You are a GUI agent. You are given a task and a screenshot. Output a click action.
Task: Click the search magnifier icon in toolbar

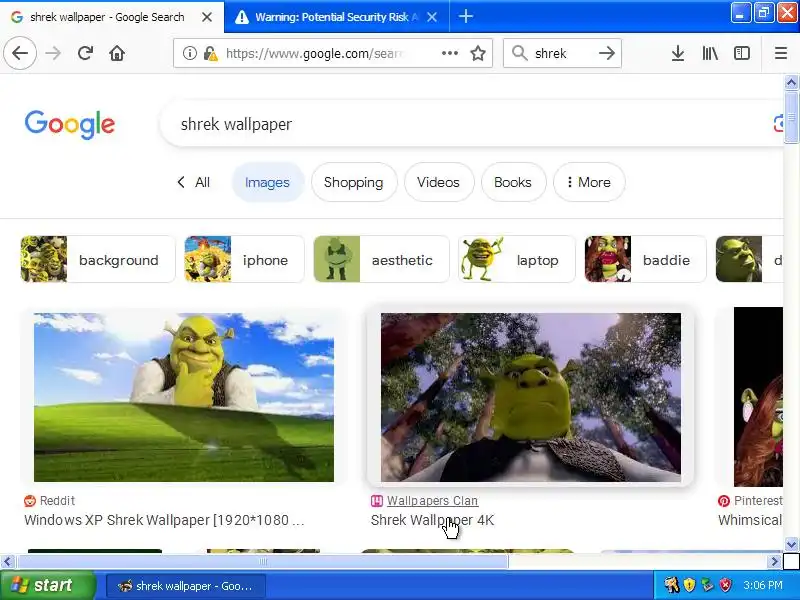[519, 53]
